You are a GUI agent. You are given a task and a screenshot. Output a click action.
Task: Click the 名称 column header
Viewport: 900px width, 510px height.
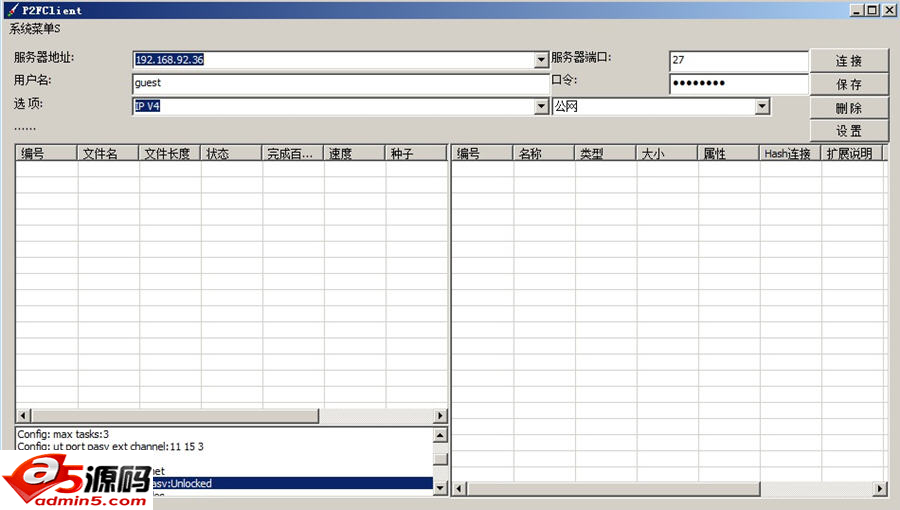click(x=544, y=153)
